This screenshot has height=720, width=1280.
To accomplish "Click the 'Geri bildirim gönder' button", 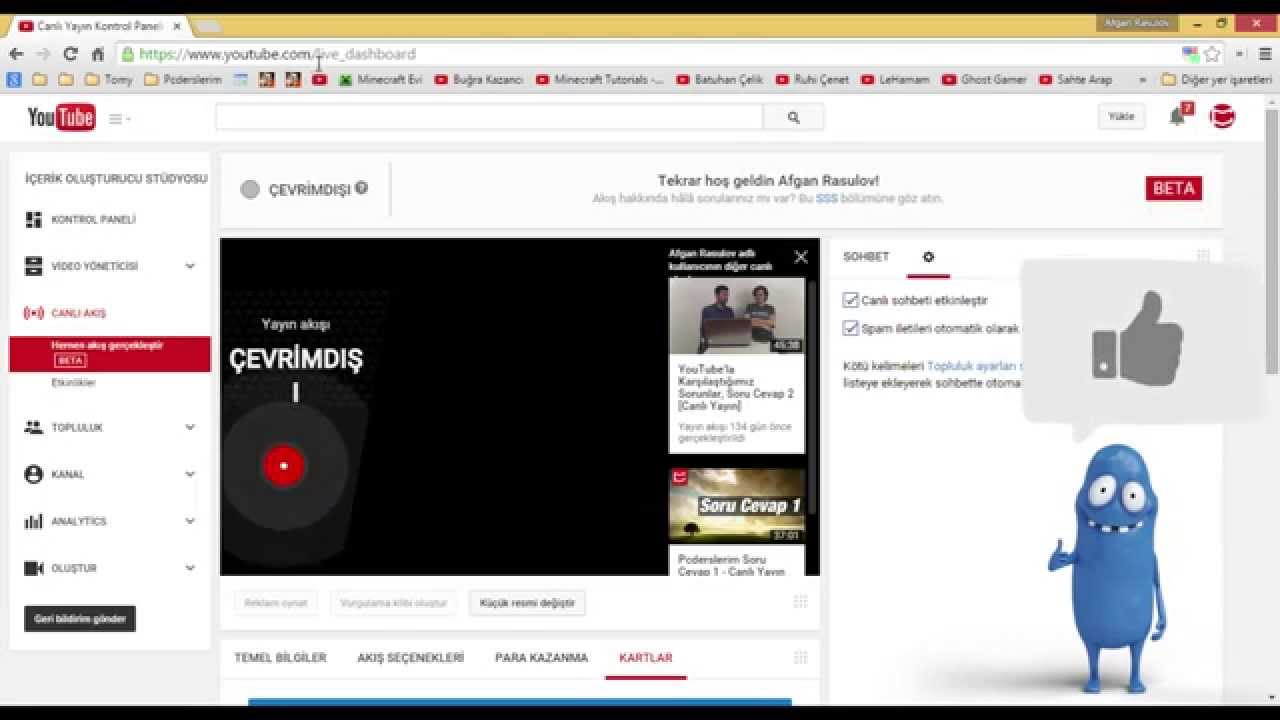I will pyautogui.click(x=80, y=619).
